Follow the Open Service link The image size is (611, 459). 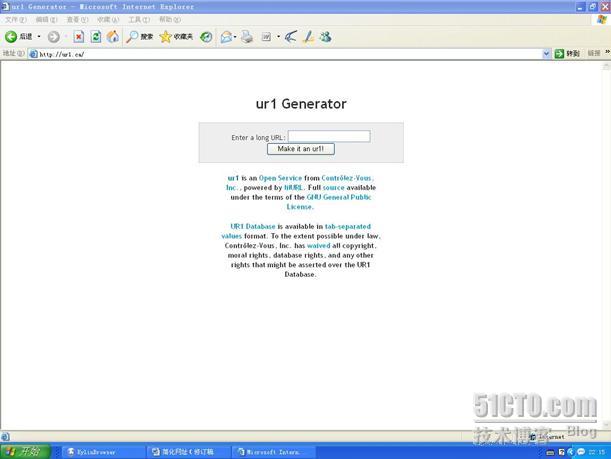pos(280,178)
